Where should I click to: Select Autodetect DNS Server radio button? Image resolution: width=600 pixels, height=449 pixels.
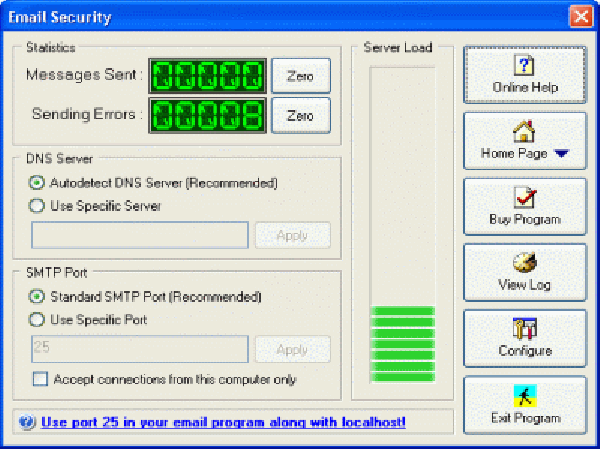(x=36, y=183)
